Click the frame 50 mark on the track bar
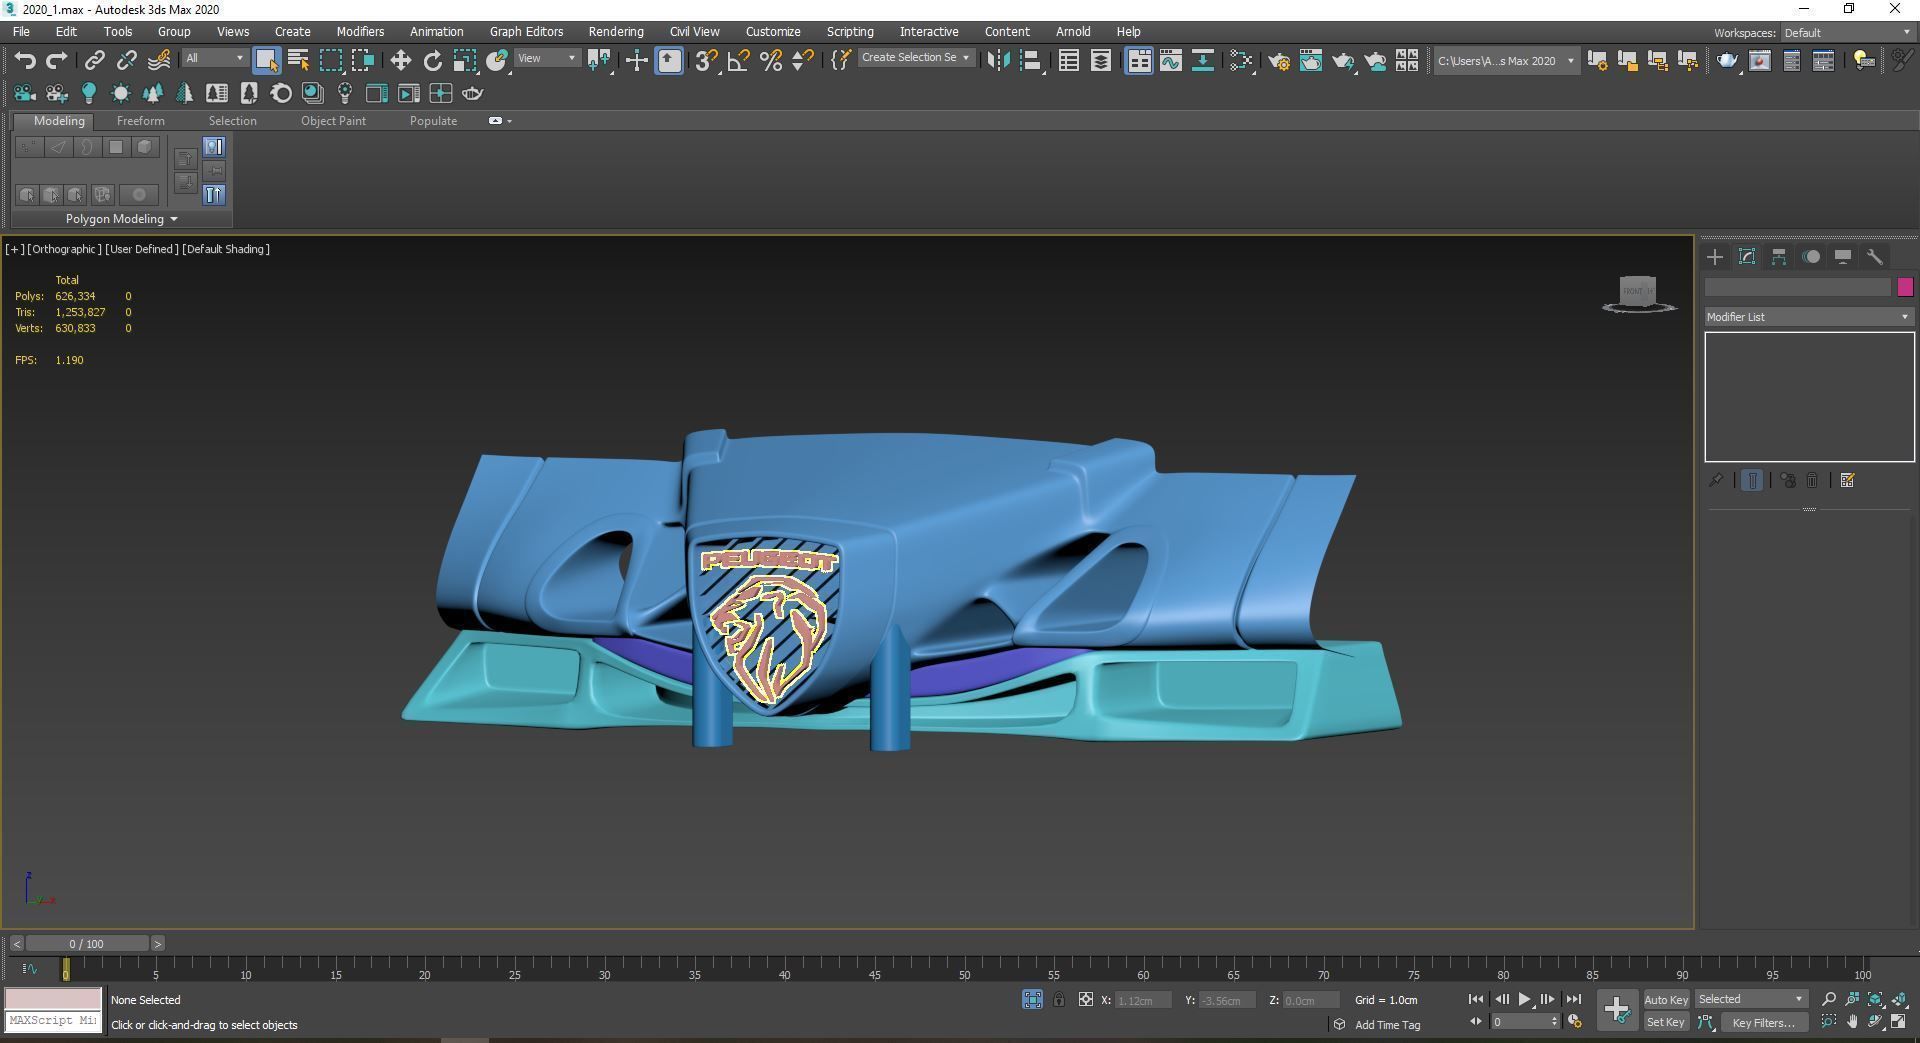 (964, 969)
